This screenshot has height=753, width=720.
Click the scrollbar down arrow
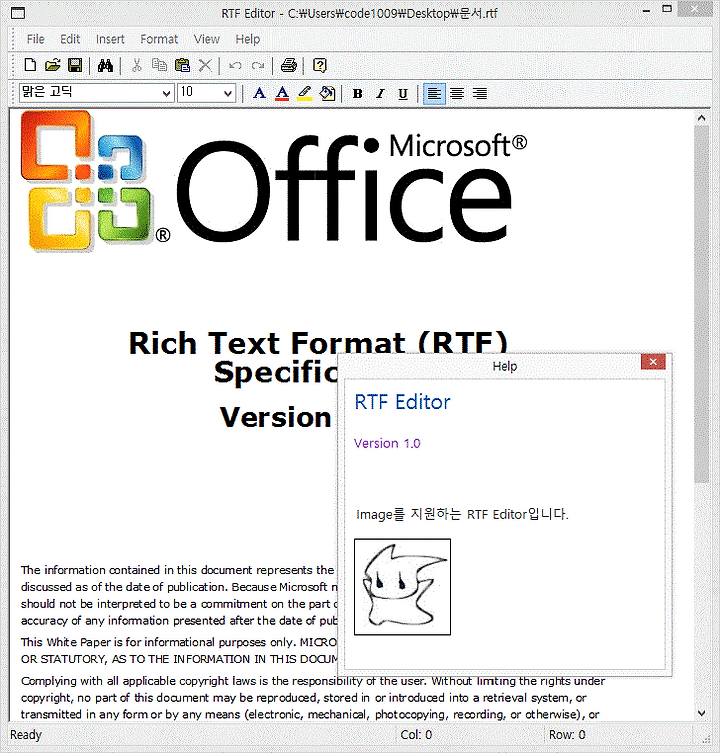point(701,713)
